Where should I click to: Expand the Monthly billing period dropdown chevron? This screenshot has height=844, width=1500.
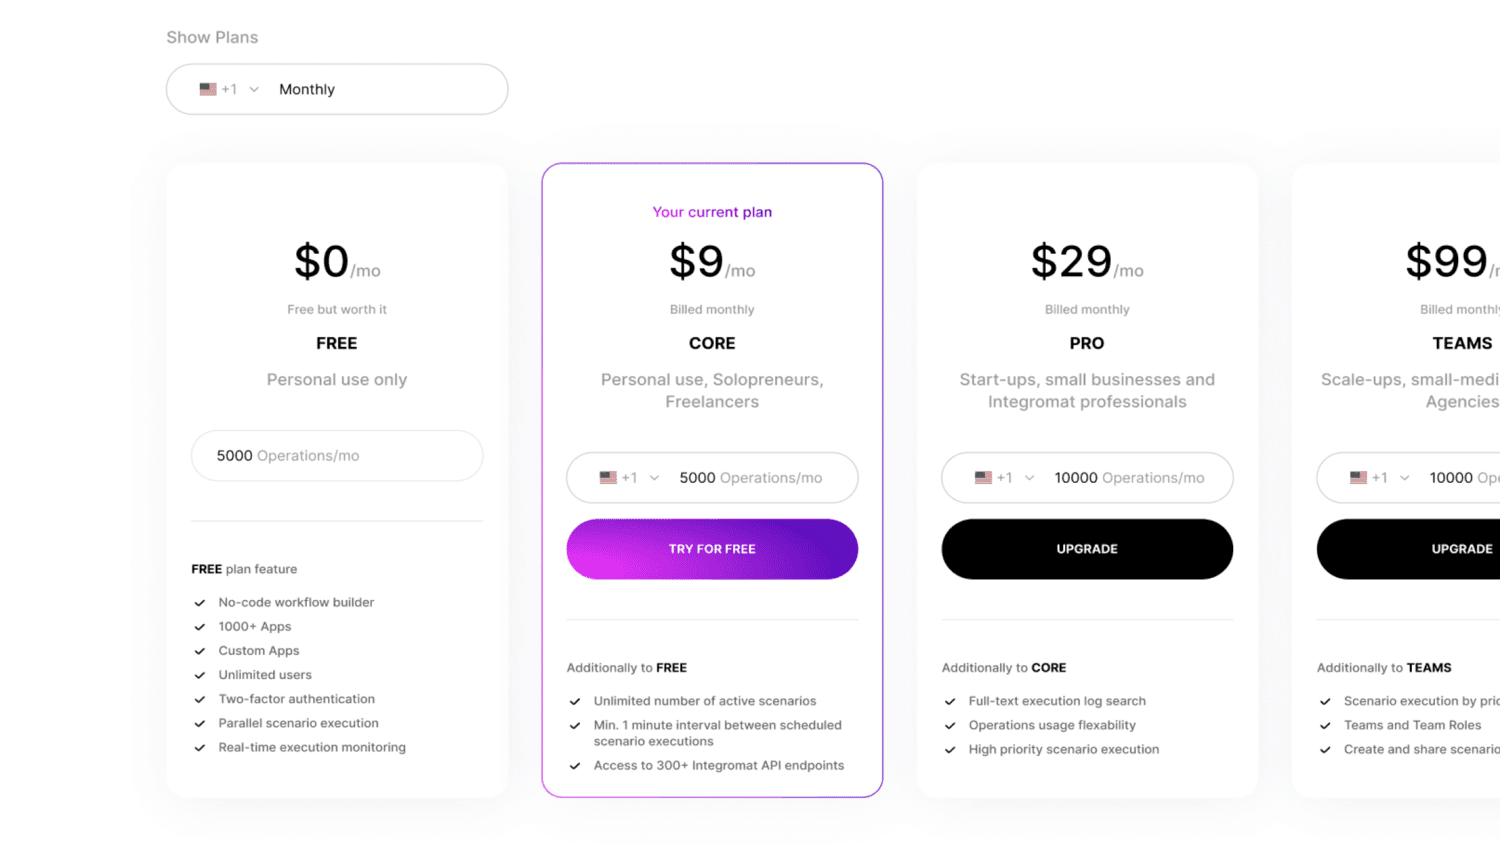tap(254, 89)
